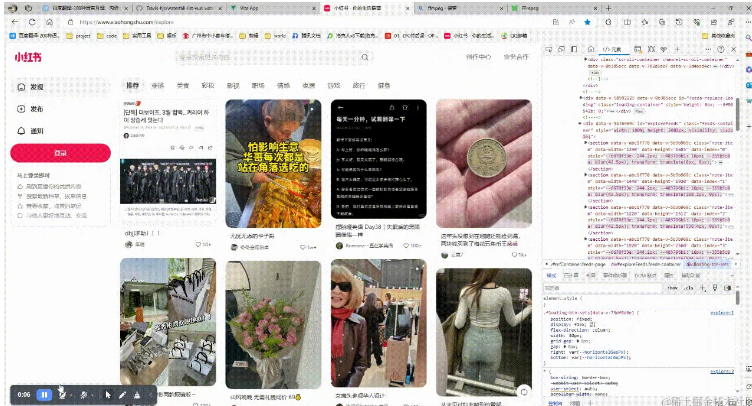Select the 职场 channel tab

pyautogui.click(x=258, y=85)
